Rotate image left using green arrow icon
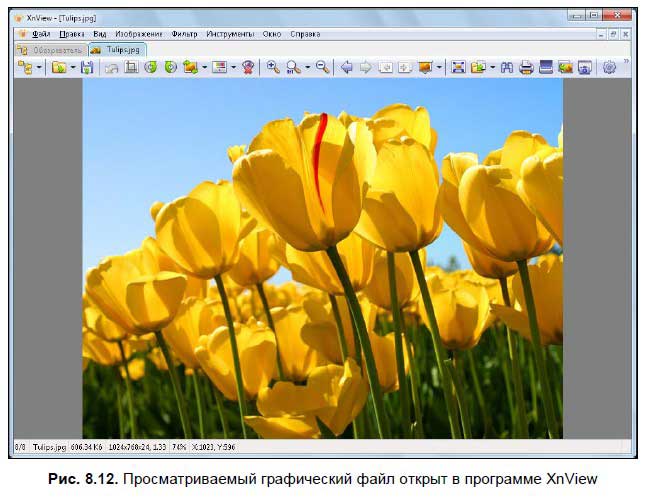The width and height of the screenshot is (647, 500). coord(150,68)
